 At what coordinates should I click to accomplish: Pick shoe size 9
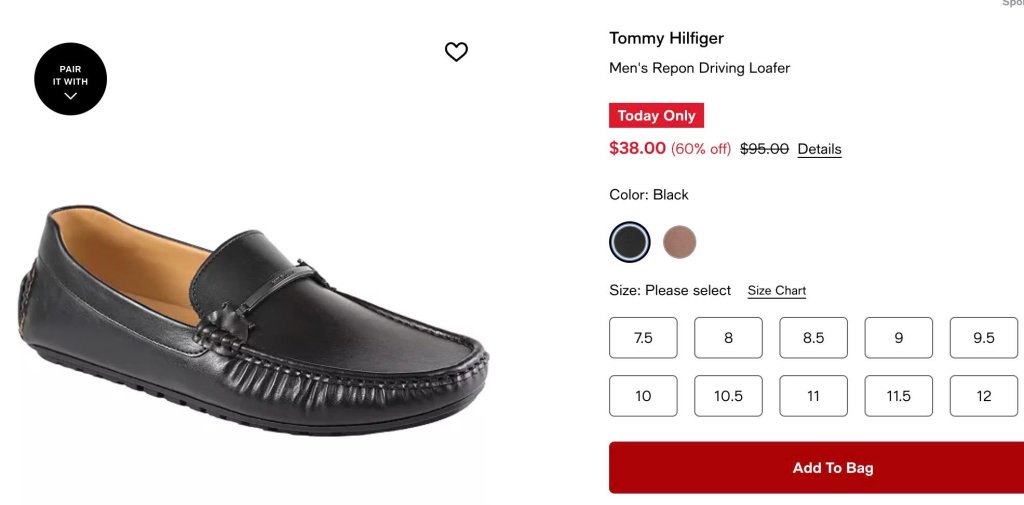[899, 338]
